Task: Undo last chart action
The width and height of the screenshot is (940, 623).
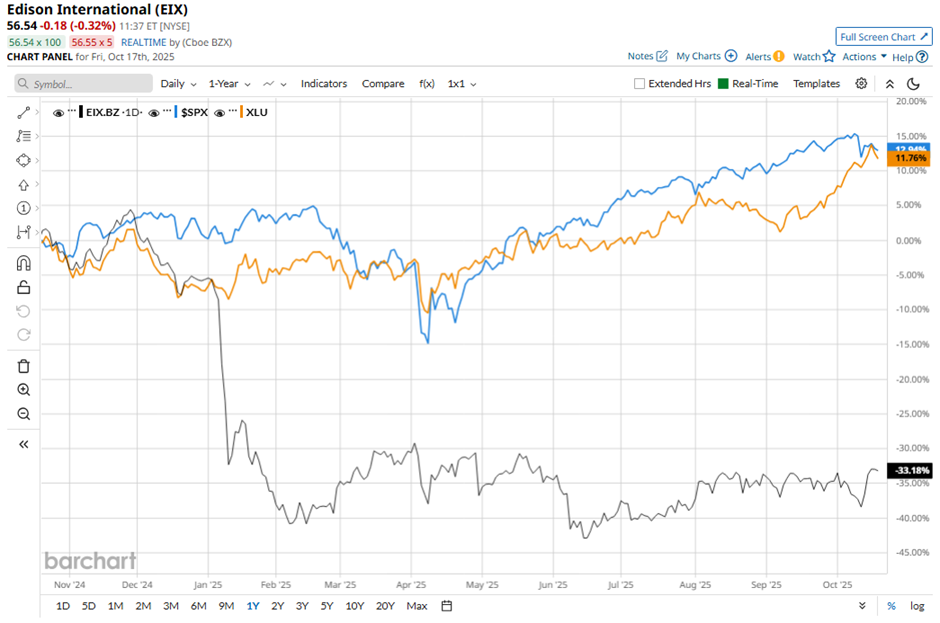Action: 23,311
